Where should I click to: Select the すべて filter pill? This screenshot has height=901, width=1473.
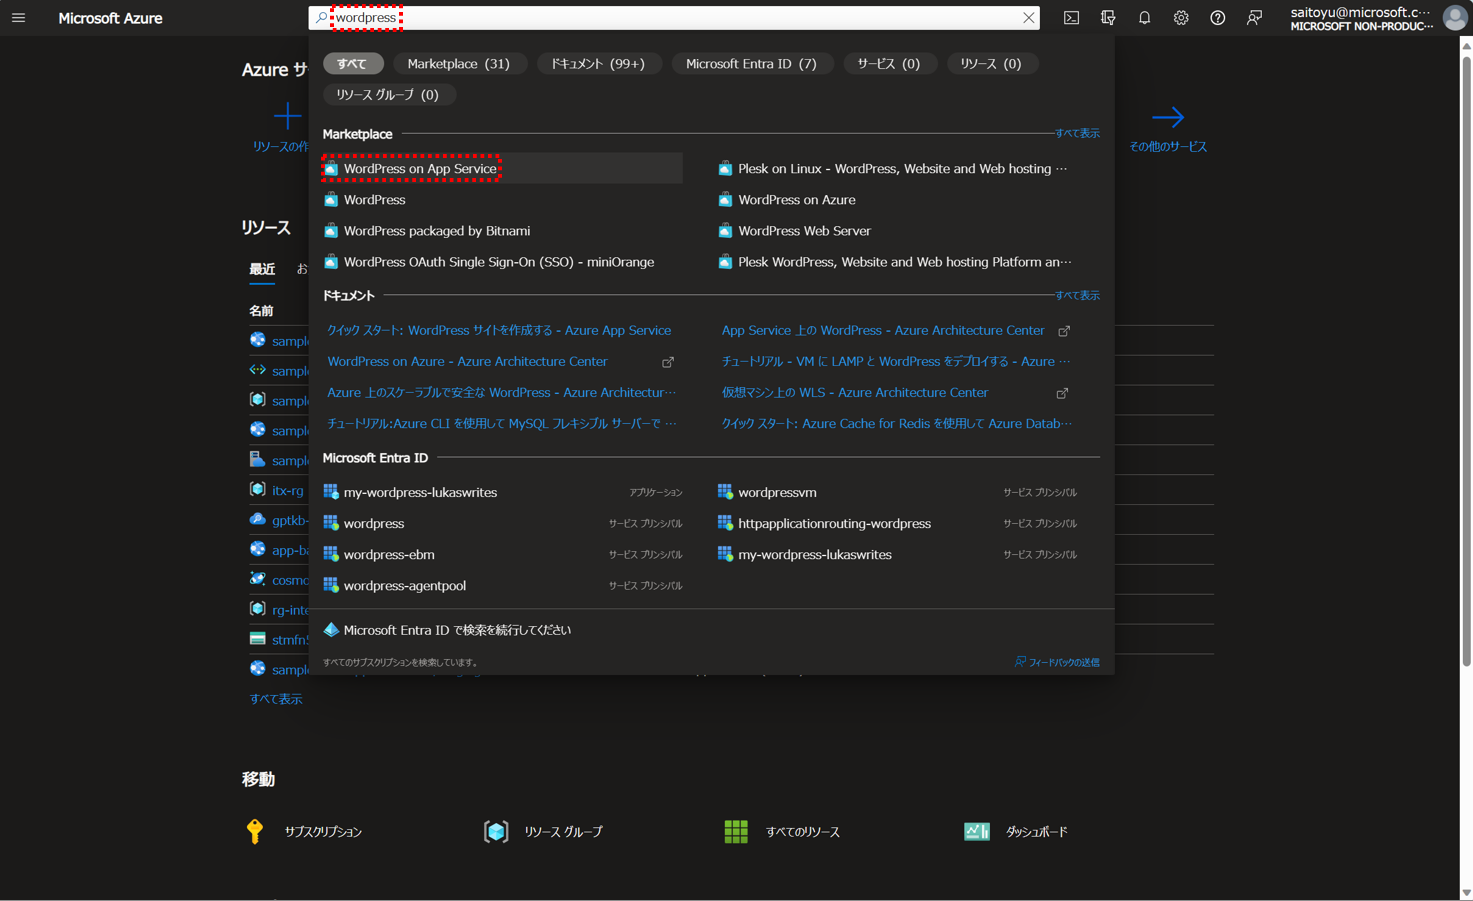(352, 63)
